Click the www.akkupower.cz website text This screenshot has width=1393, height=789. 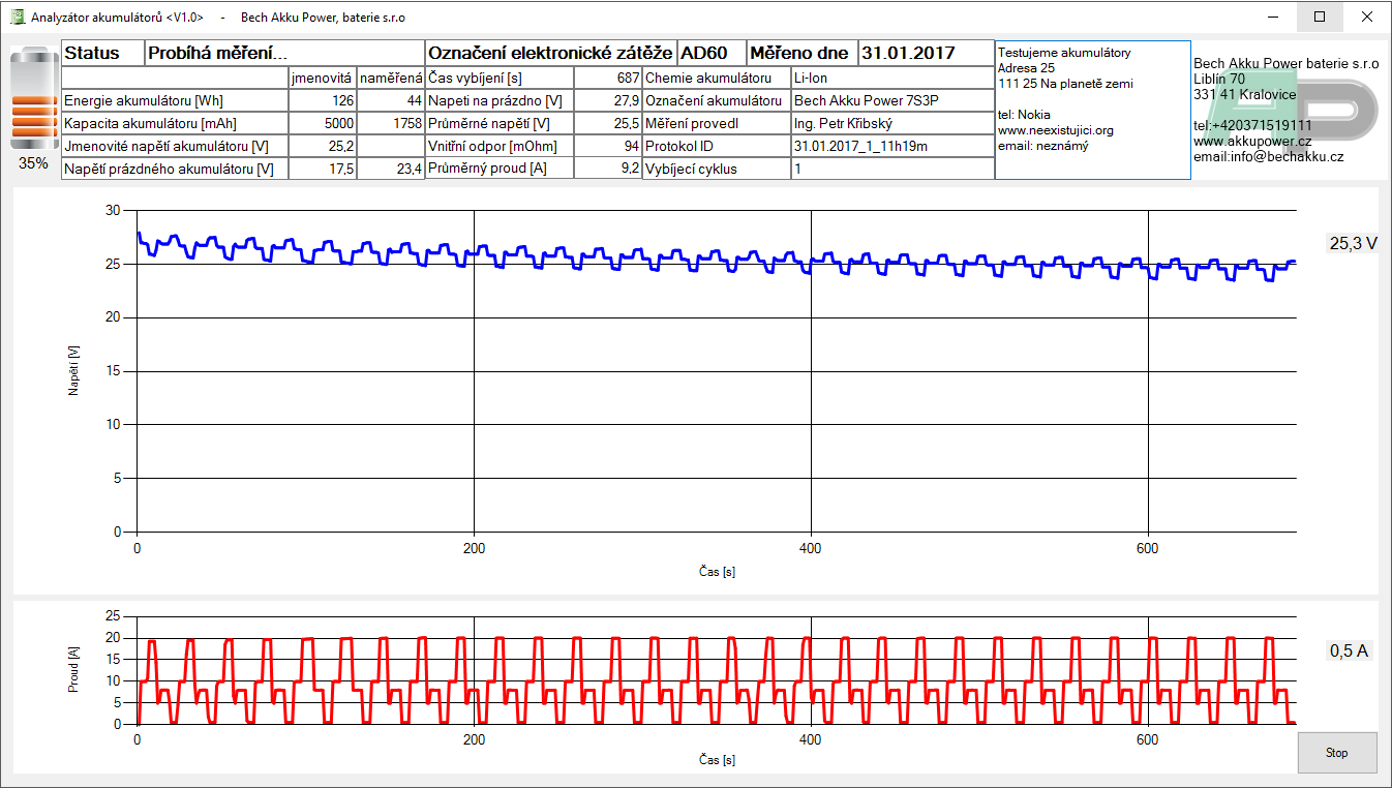point(1252,141)
